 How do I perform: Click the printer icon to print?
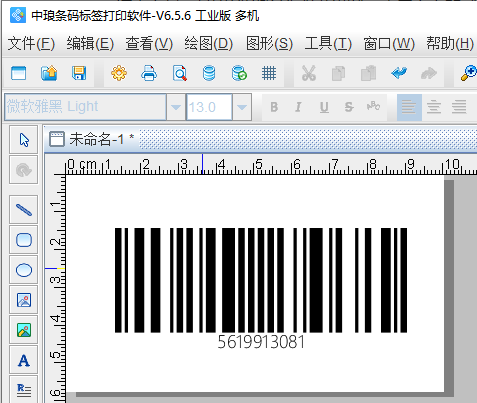149,73
